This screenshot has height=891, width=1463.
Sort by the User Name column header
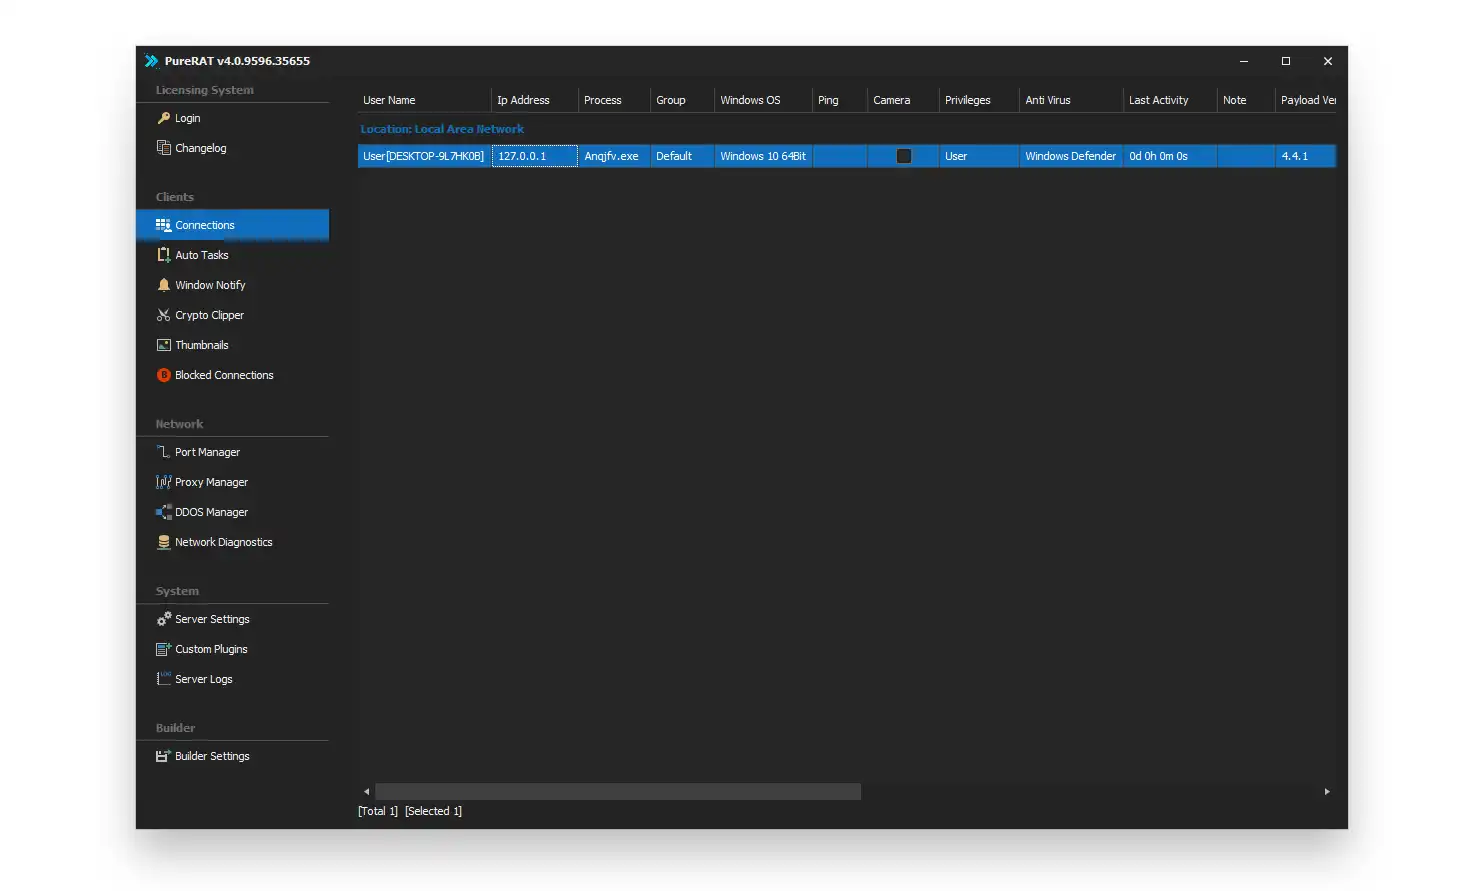tap(389, 100)
